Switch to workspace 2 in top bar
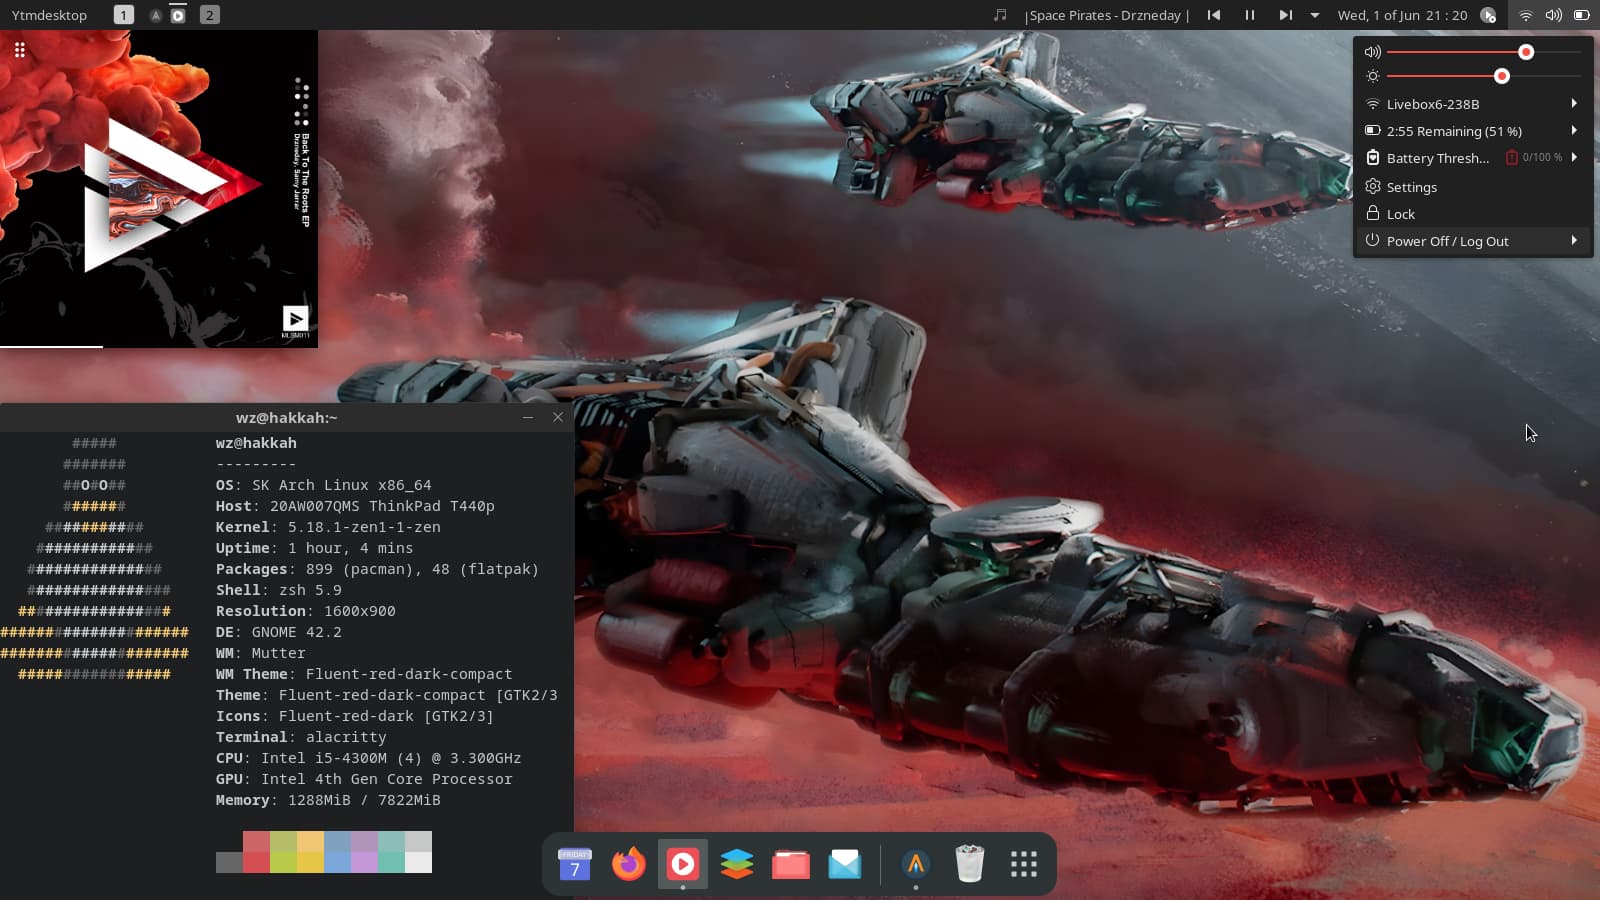1600x900 pixels. 209,15
